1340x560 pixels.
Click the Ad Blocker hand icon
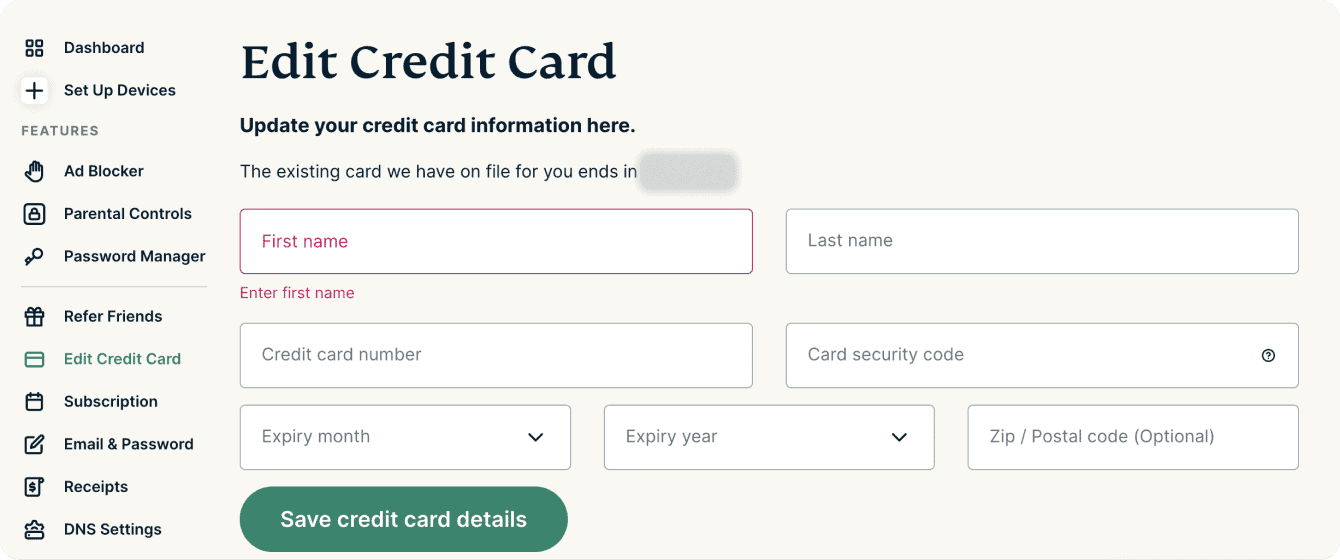click(34, 171)
